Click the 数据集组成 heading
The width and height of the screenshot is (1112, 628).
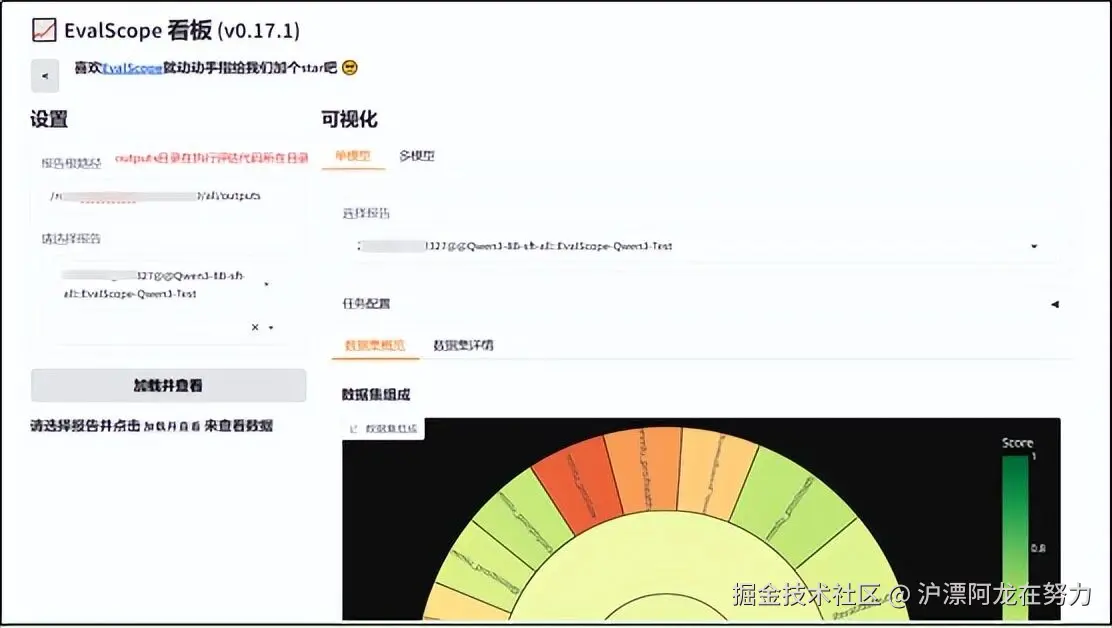point(376,394)
